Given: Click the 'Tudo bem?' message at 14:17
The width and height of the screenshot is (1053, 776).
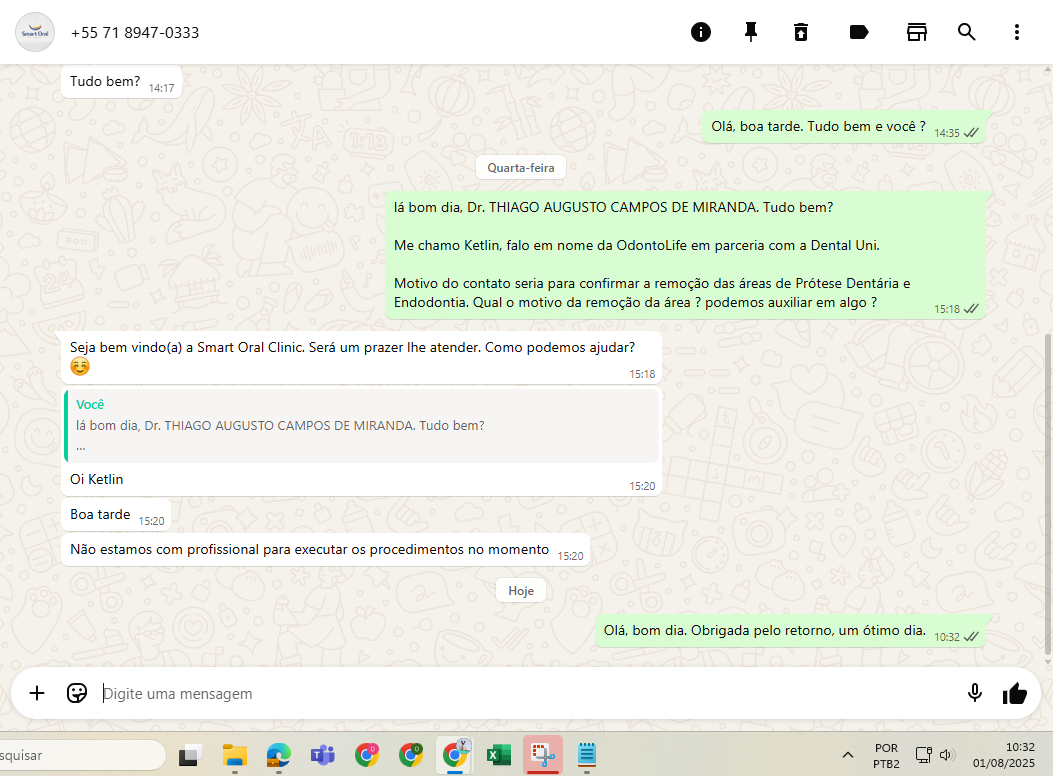Looking at the screenshot, I should pyautogui.click(x=121, y=82).
